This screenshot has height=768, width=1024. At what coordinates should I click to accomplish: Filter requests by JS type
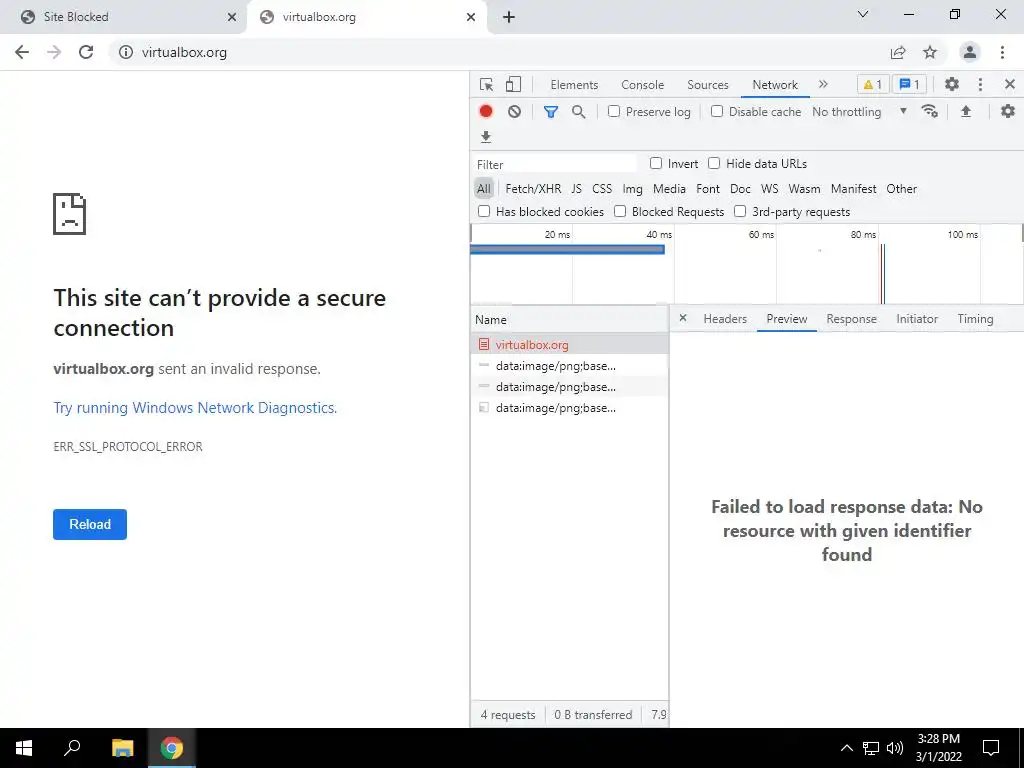click(576, 189)
